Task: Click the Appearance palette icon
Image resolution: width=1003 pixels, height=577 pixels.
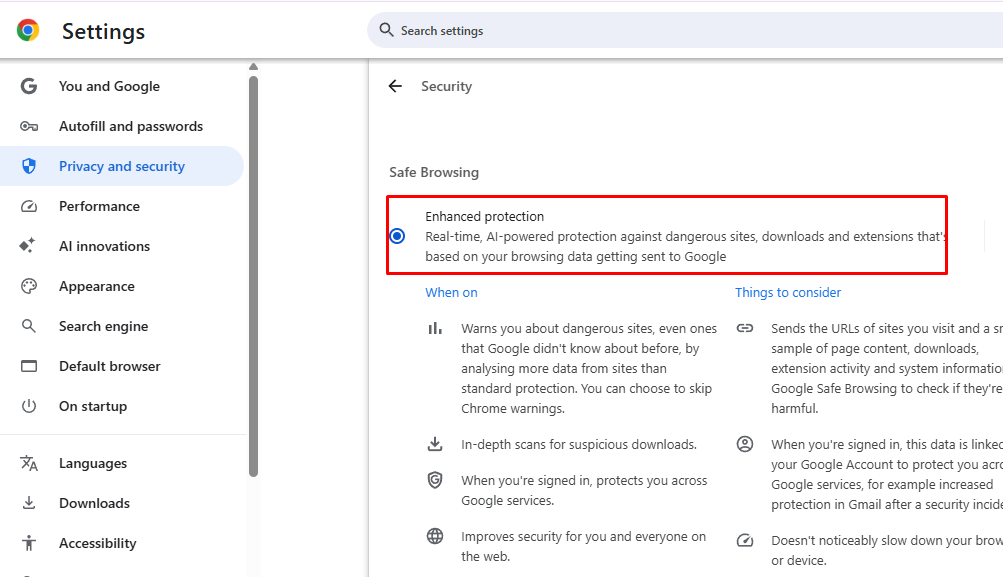Action: click(x=29, y=286)
